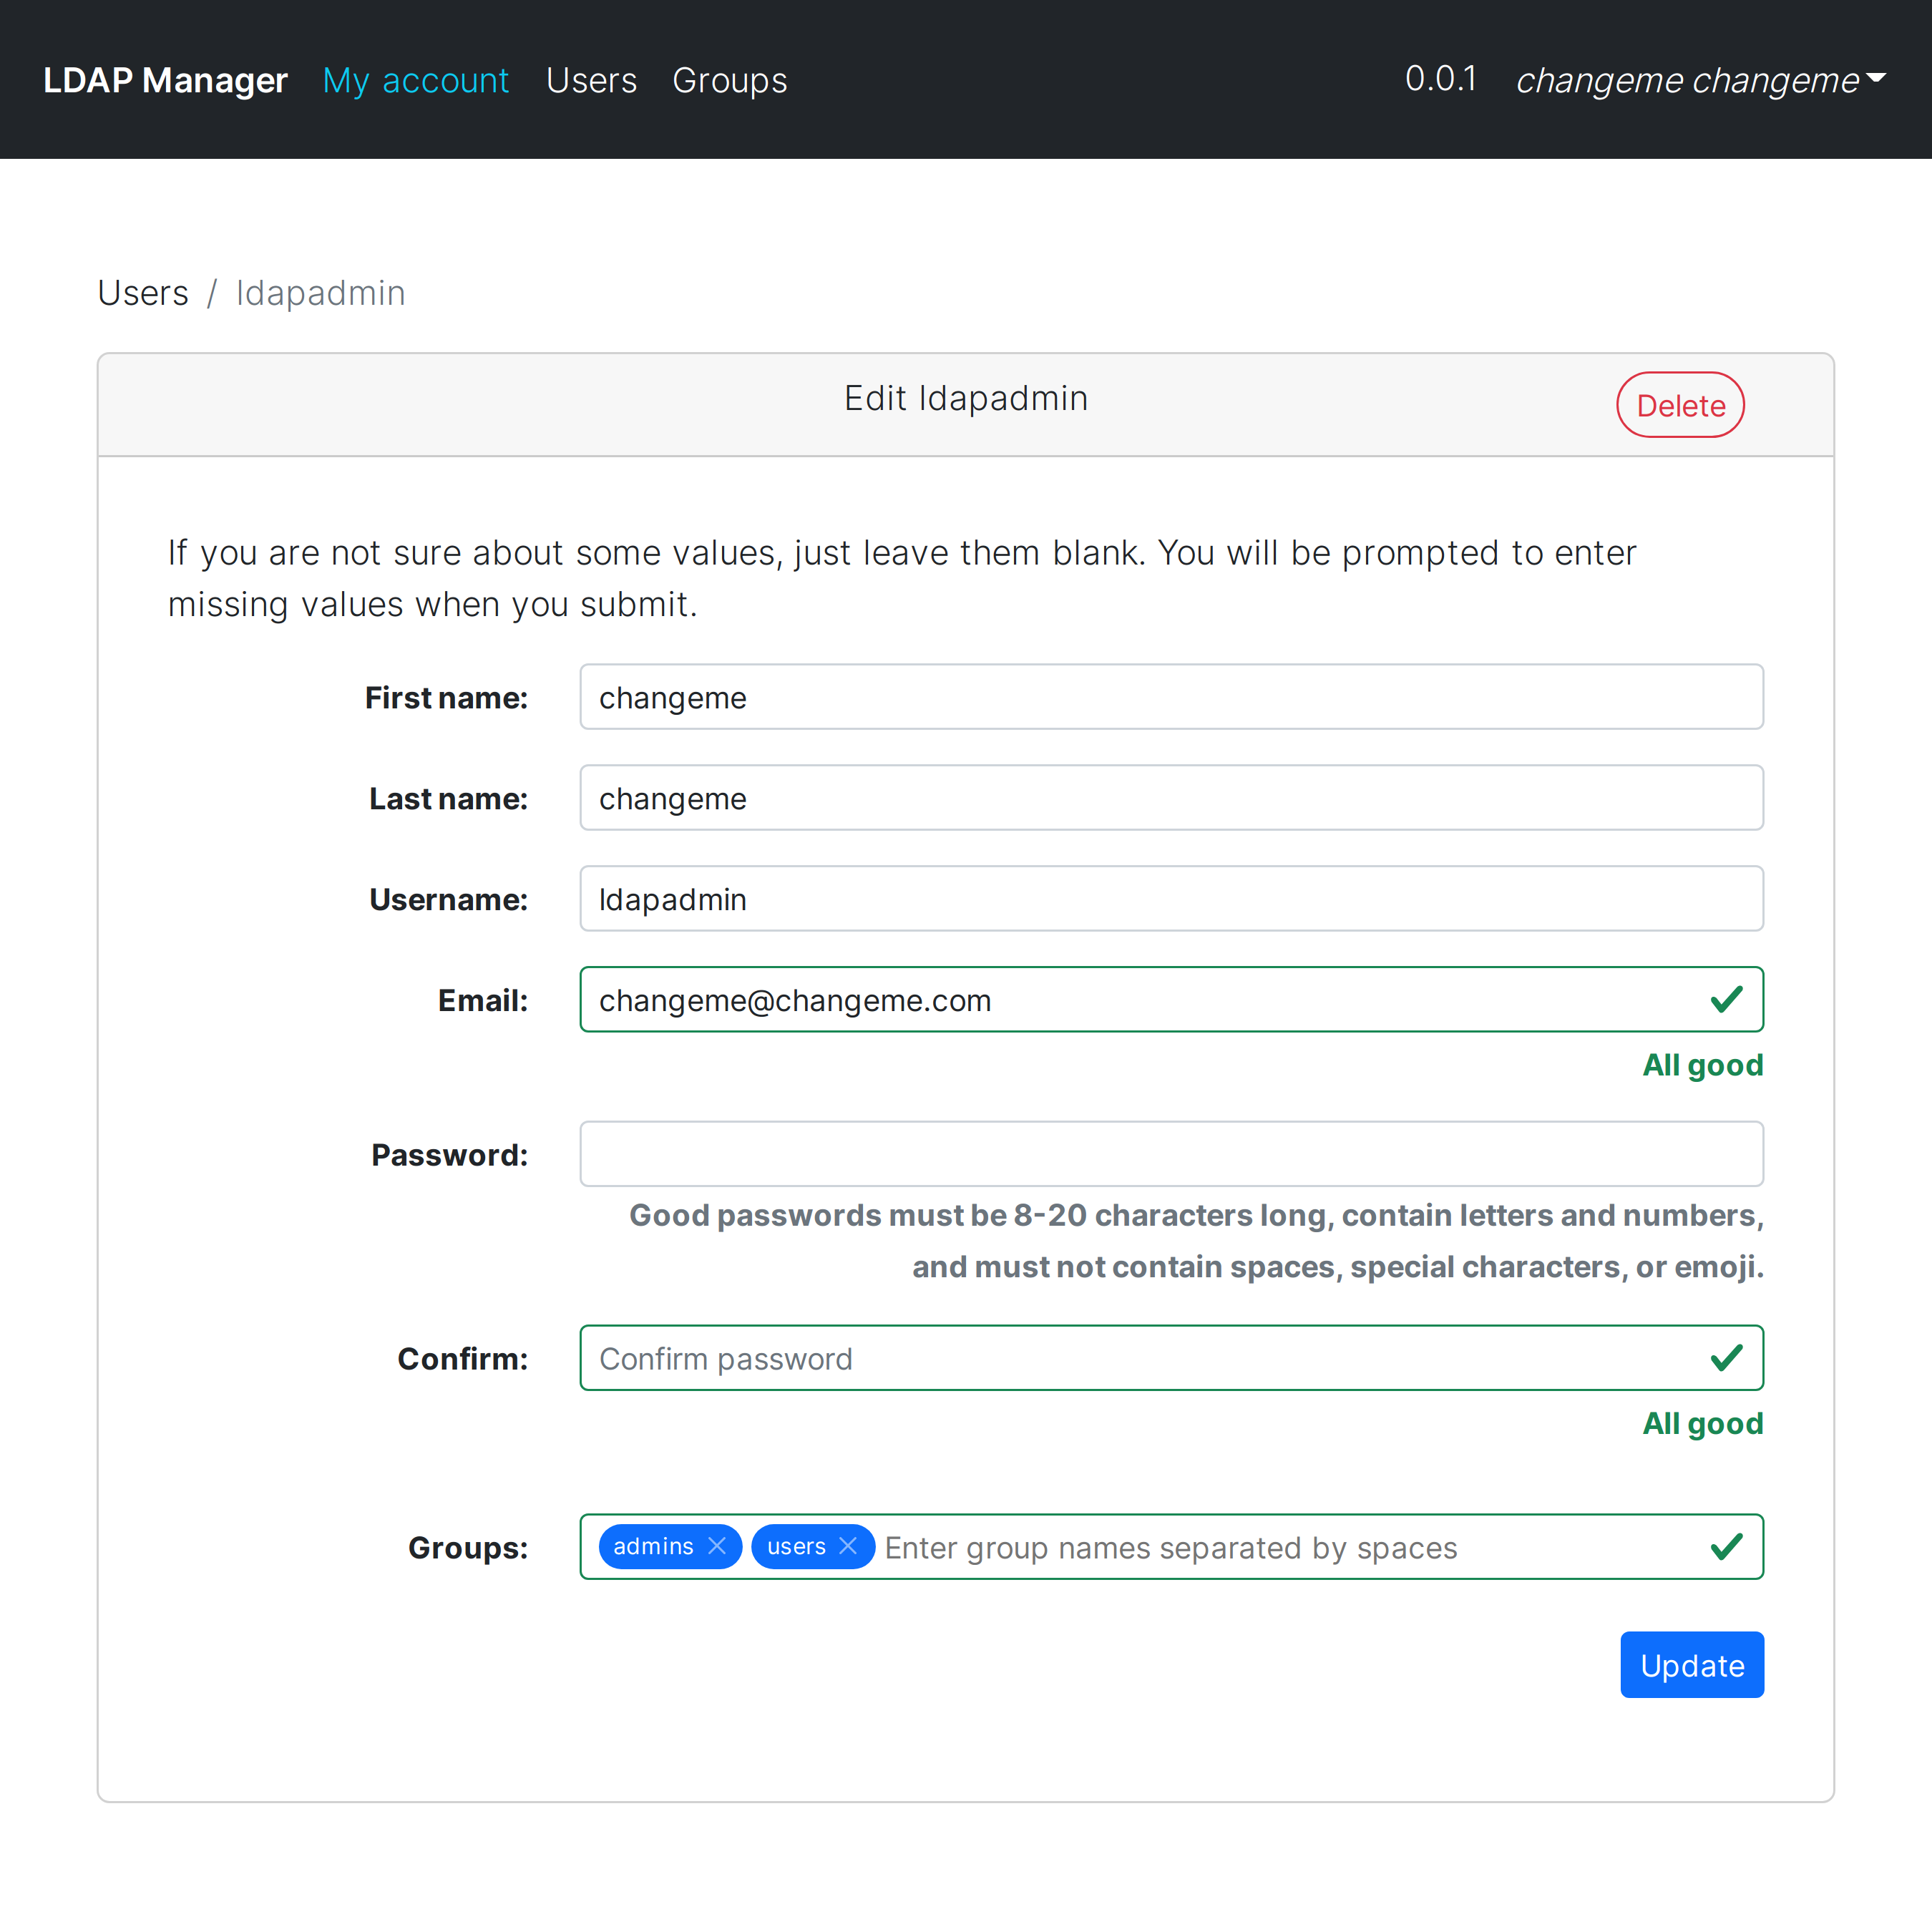Click the Email field green checkmark
This screenshot has width=1932, height=1932.
[x=1726, y=999]
